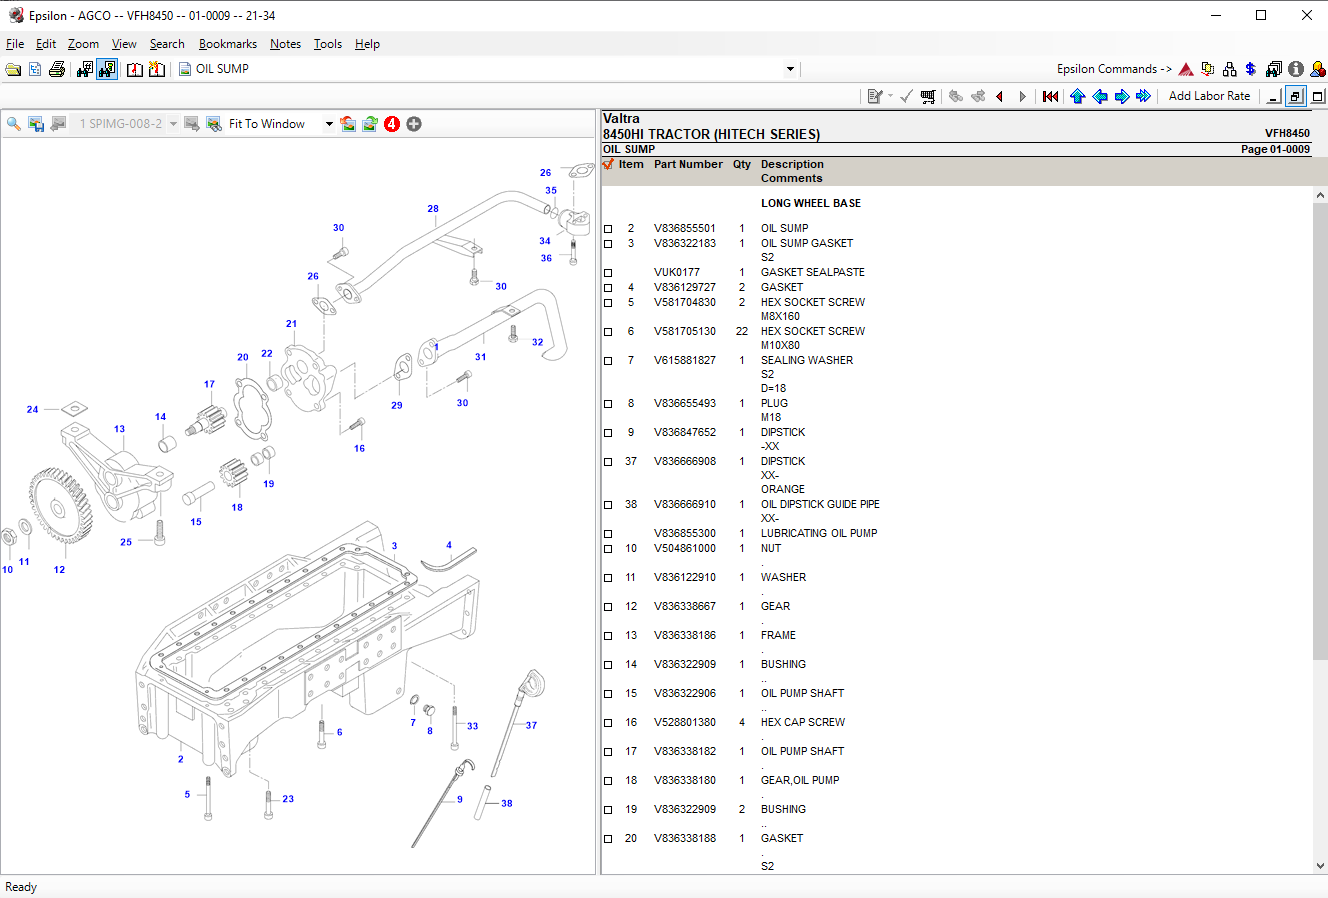The width and height of the screenshot is (1328, 898).
Task: Open the Notes menu
Action: click(x=285, y=44)
